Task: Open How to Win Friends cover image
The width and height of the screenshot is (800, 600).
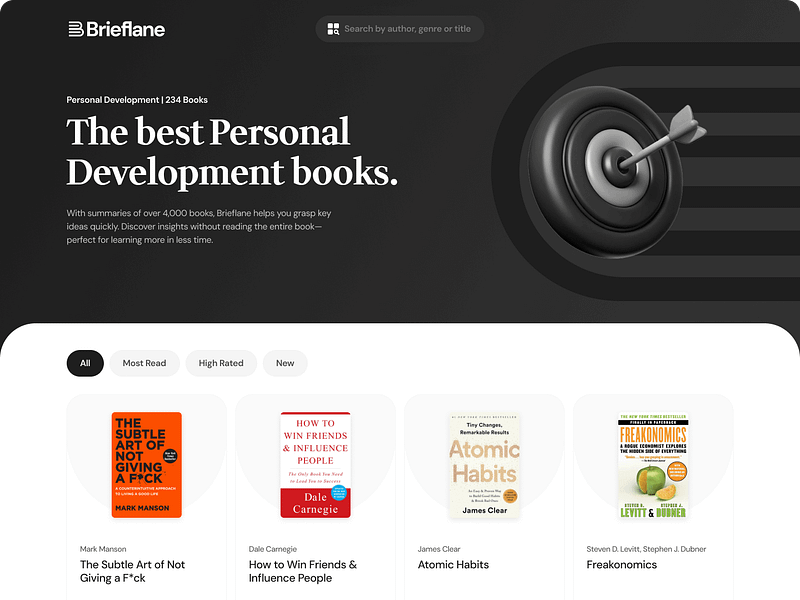Action: coord(315,465)
